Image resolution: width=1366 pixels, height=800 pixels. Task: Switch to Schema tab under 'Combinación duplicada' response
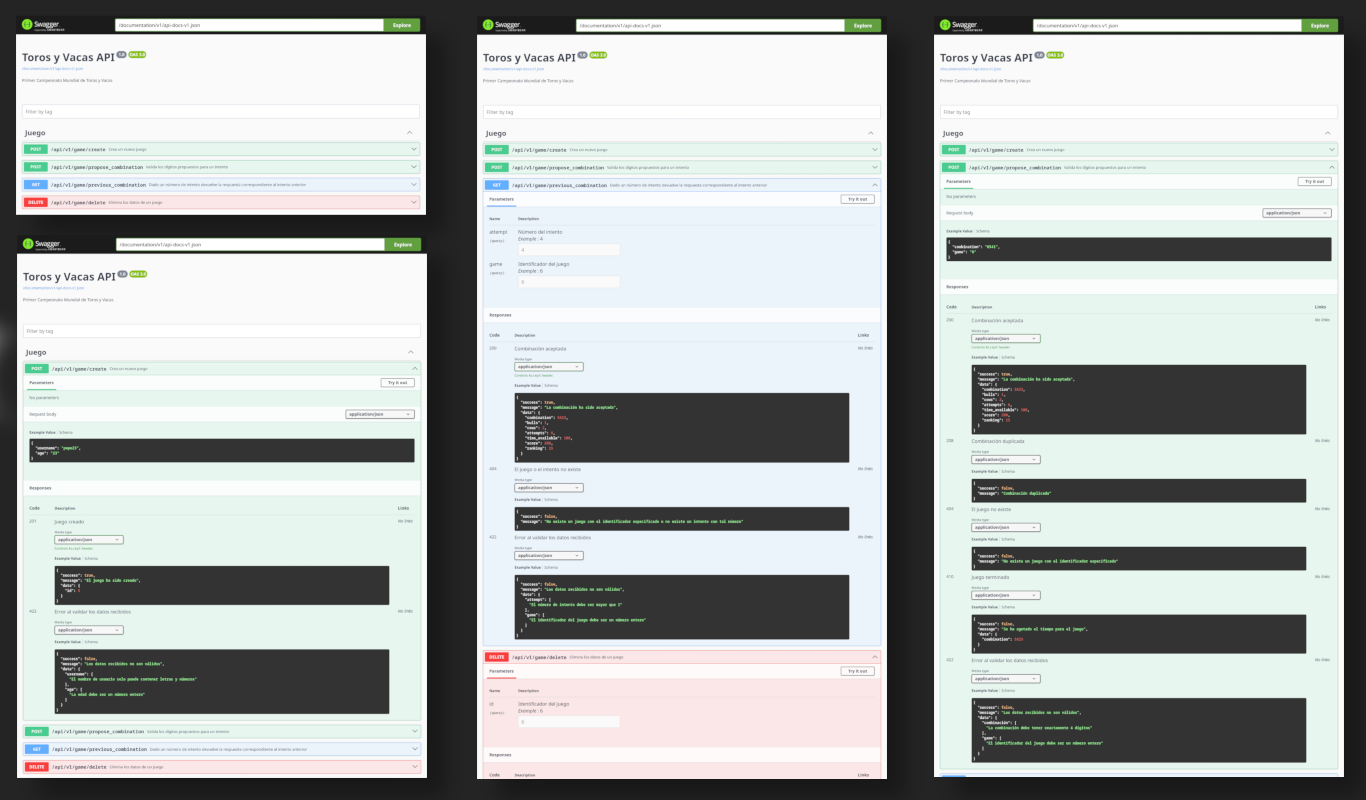pyautogui.click(x=1009, y=471)
